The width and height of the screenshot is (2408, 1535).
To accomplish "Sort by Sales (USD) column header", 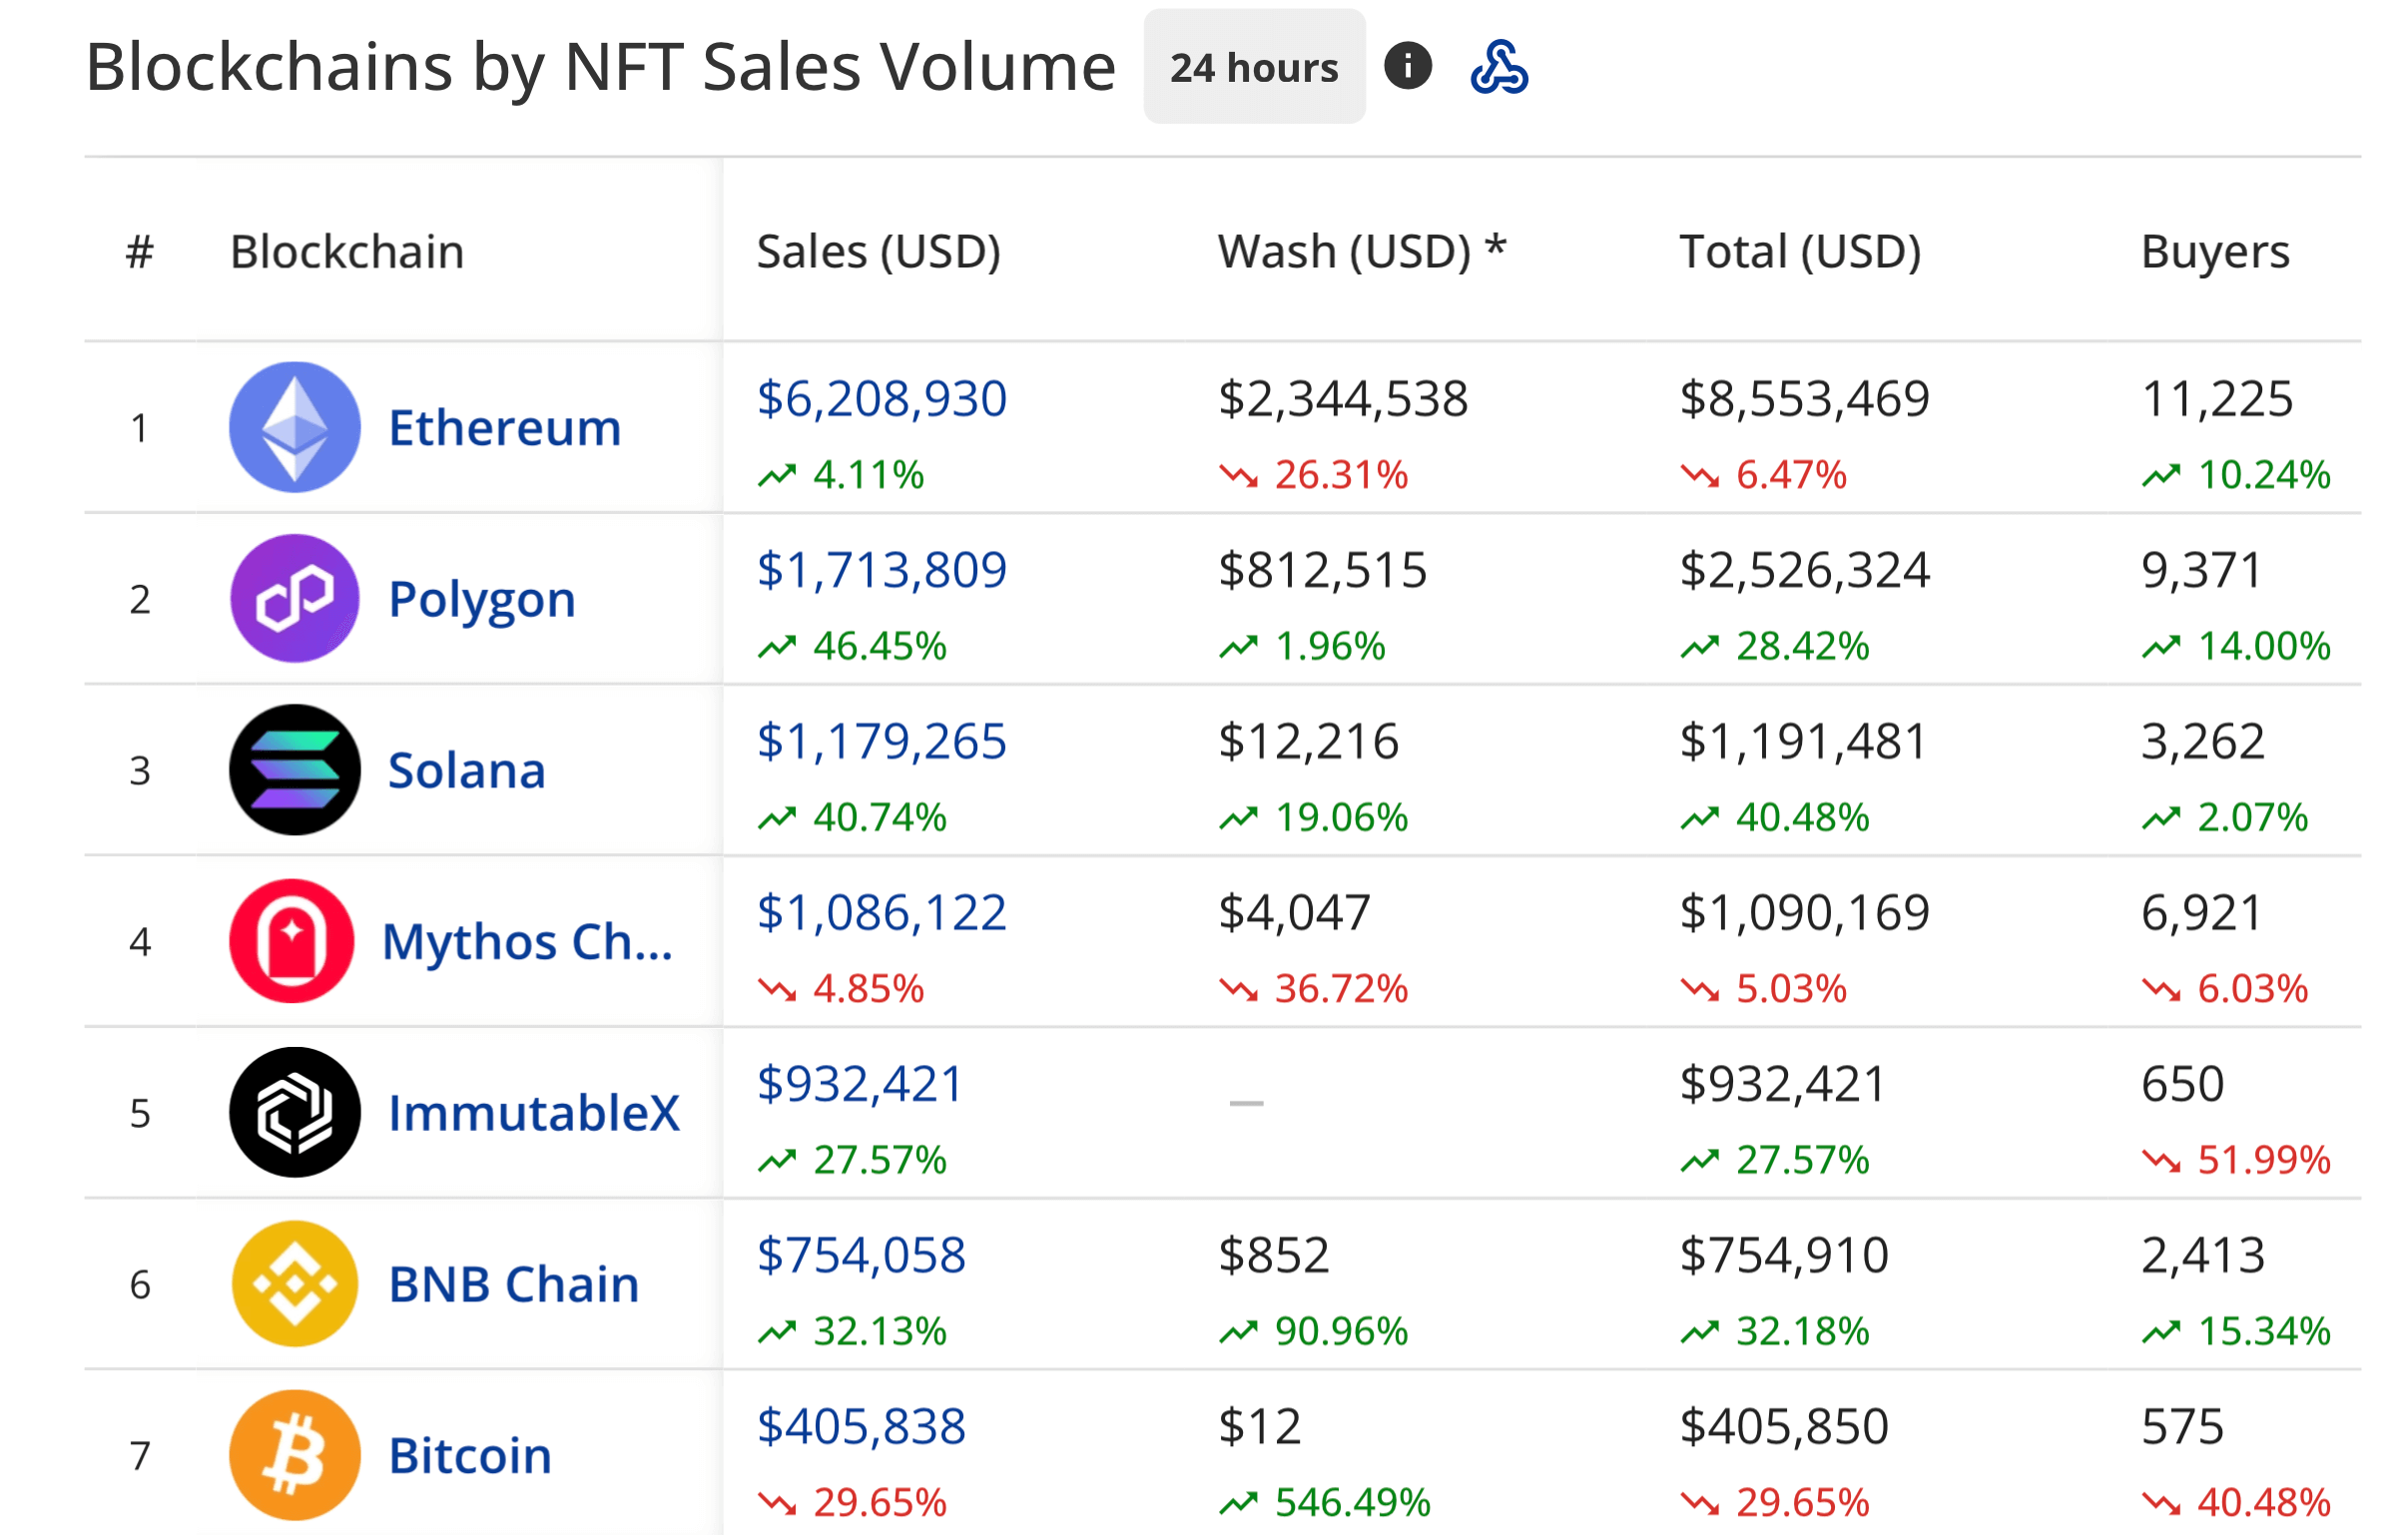I will click(878, 251).
